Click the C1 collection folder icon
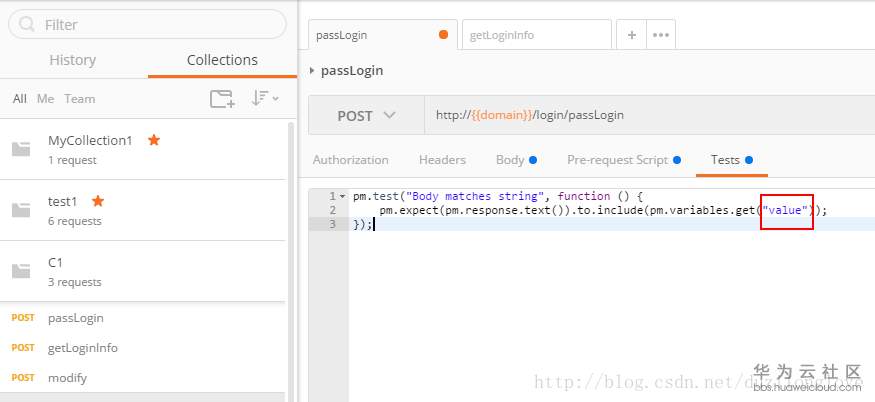875x402 pixels. pos(21,271)
